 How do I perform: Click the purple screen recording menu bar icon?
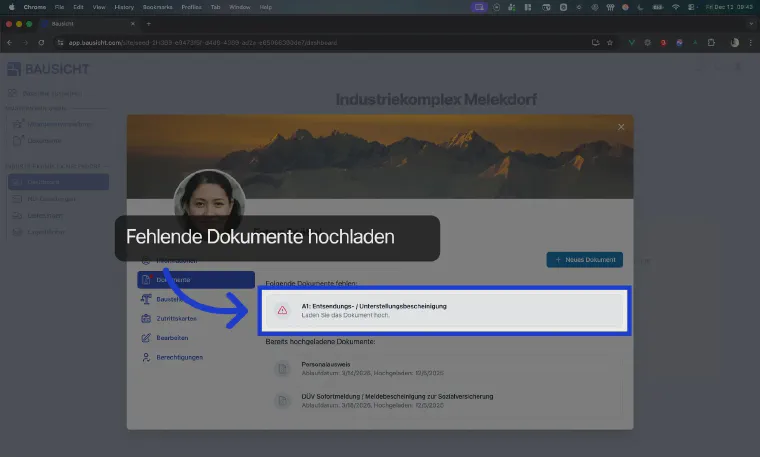click(479, 7)
